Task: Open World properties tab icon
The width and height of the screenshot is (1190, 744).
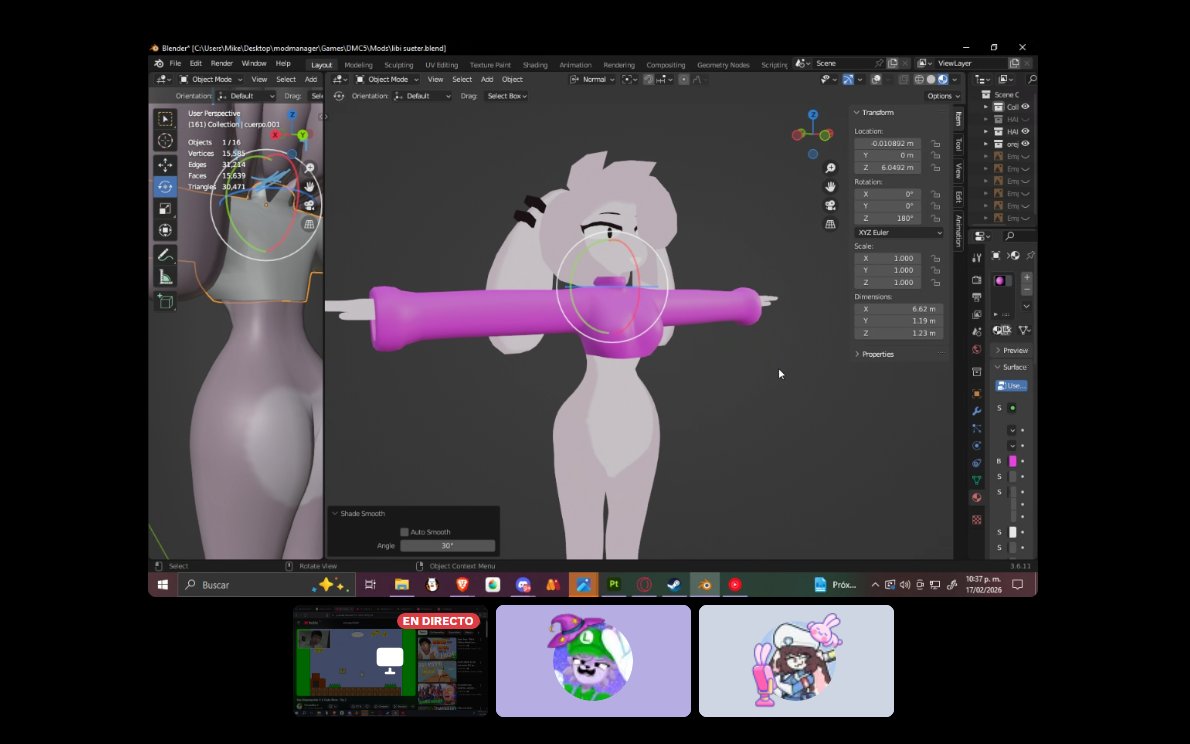Action: pos(977,350)
